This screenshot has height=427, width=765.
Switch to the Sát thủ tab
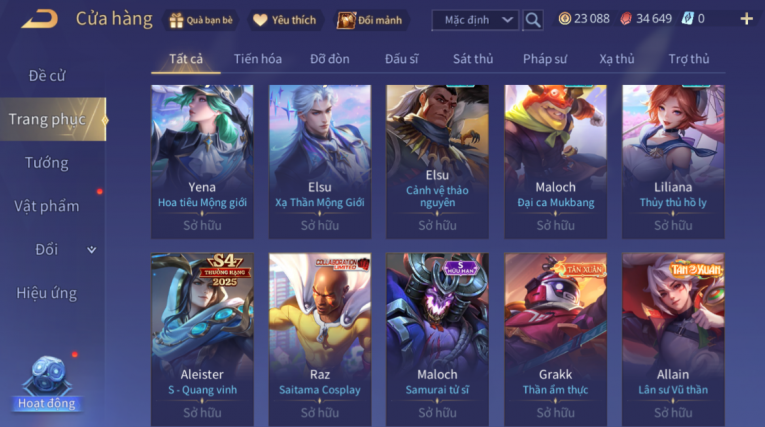[x=473, y=59]
